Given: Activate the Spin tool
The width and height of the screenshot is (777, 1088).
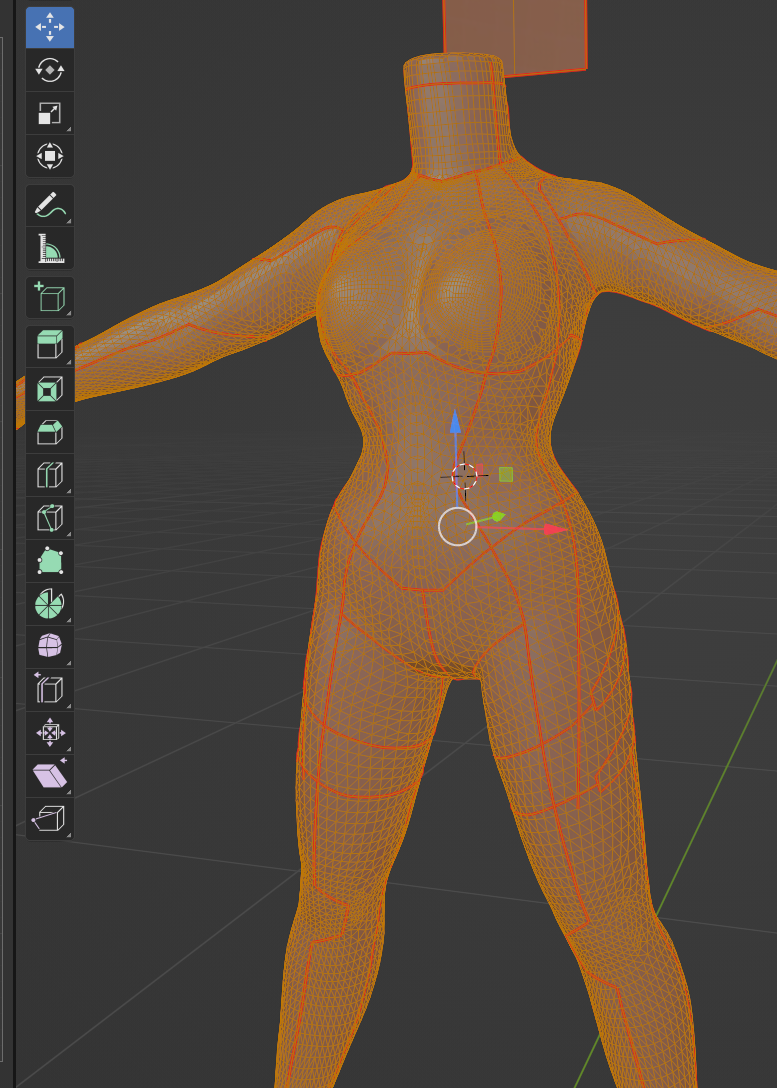Looking at the screenshot, I should [x=50, y=604].
